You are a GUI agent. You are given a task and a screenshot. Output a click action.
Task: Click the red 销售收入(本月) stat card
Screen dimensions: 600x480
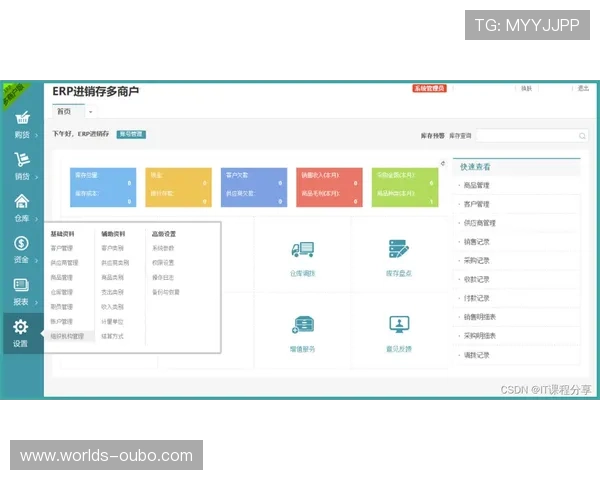[x=329, y=187]
